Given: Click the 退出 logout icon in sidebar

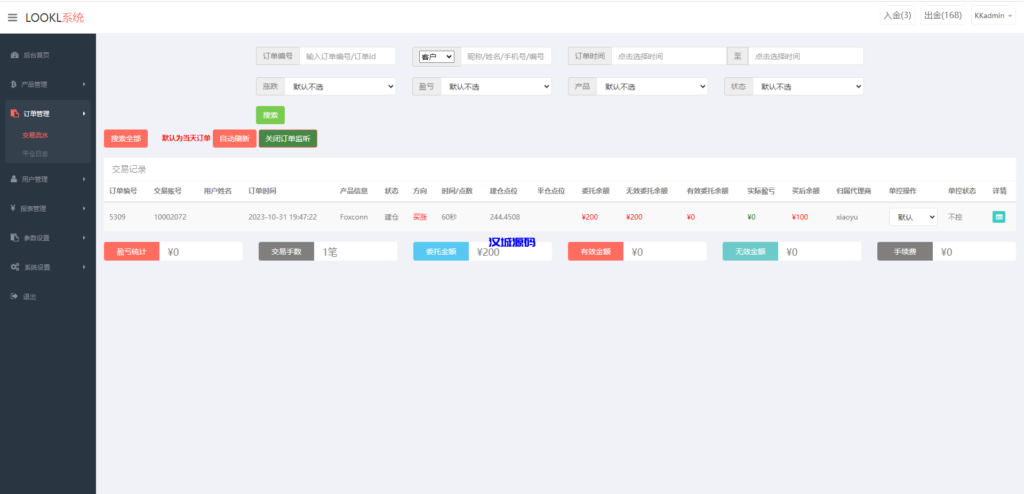Looking at the screenshot, I should [13, 296].
